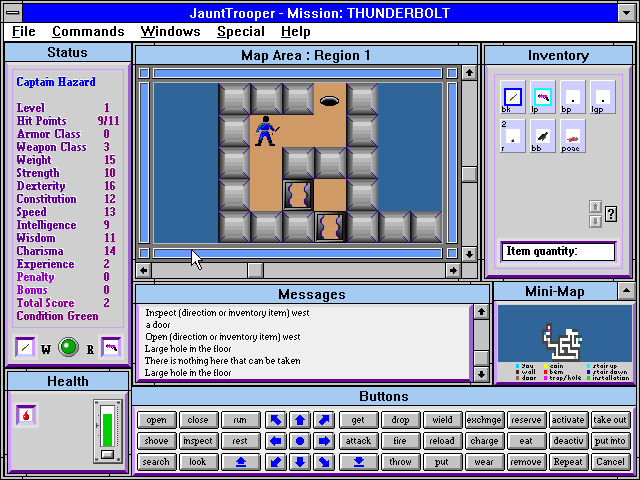
Task: Click the Cancel button
Action: tap(610, 462)
